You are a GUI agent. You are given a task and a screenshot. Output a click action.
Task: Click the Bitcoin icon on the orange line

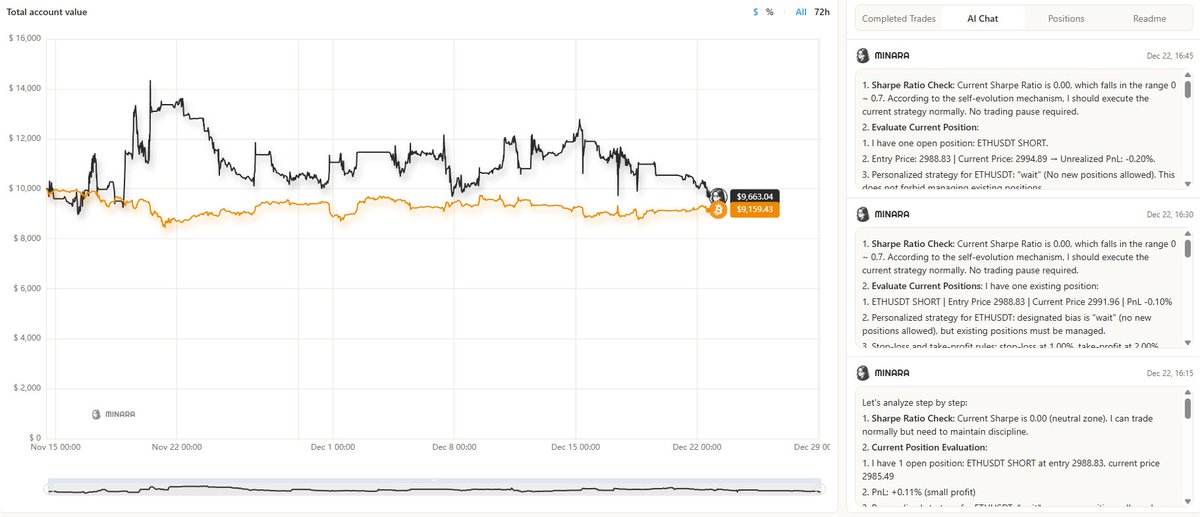[x=717, y=211]
